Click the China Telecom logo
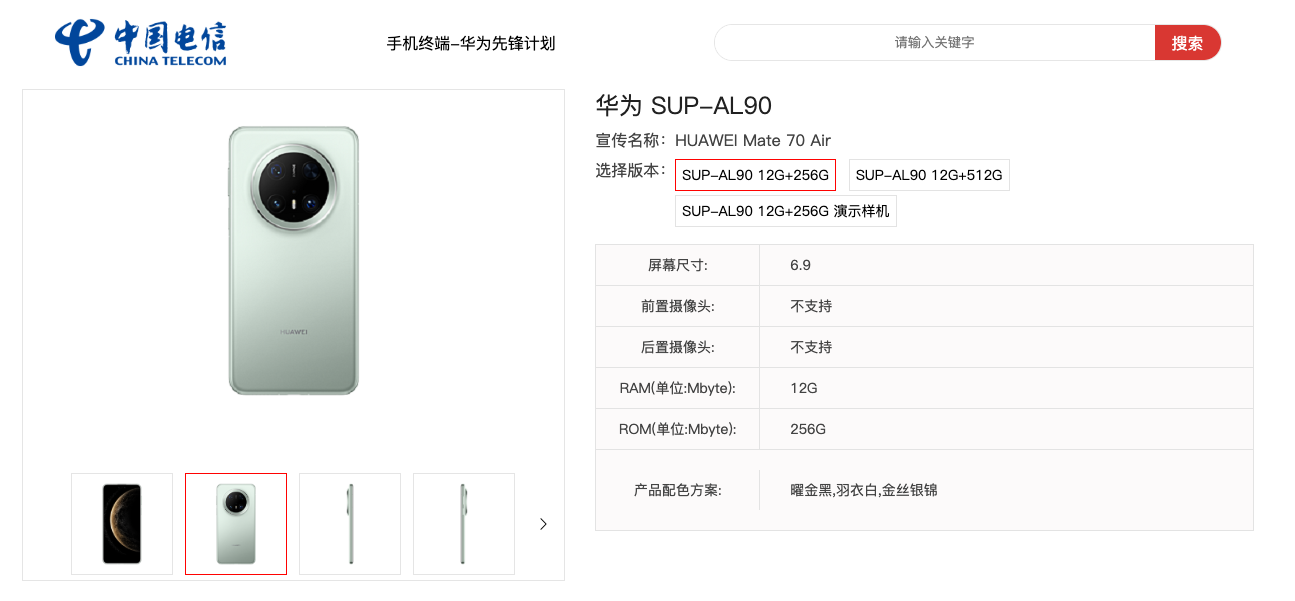1295x601 pixels. [x=140, y=42]
